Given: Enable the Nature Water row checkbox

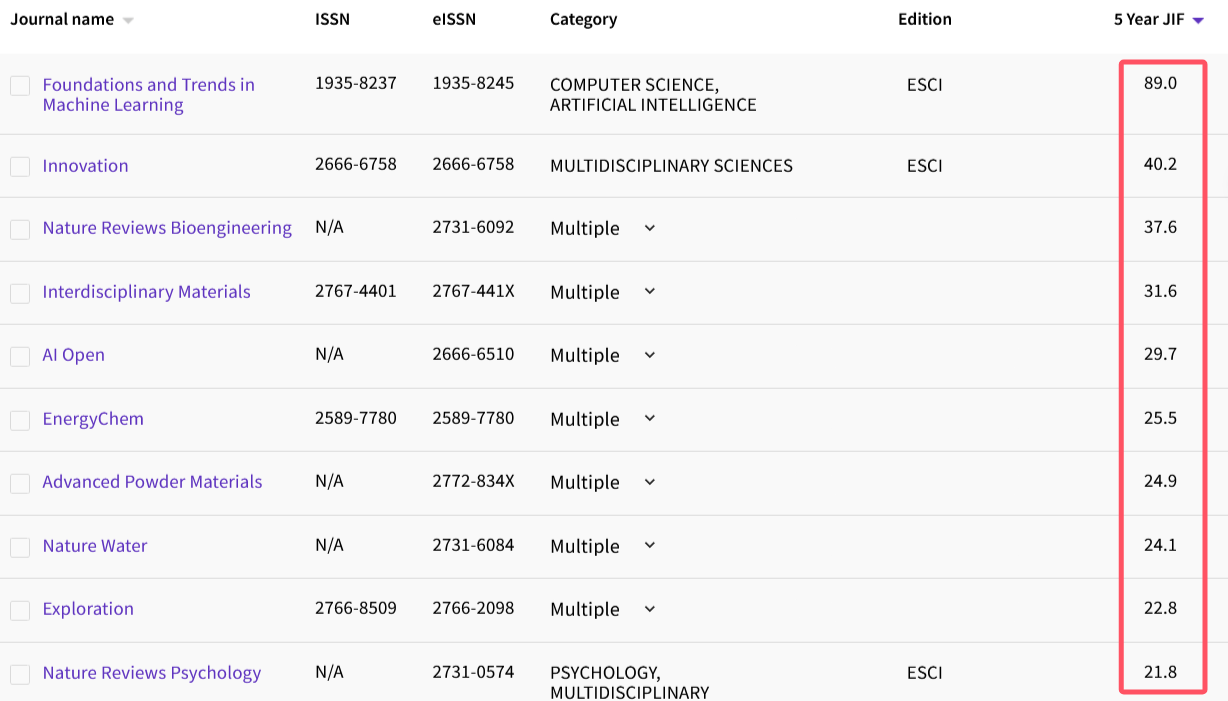Looking at the screenshot, I should [20, 547].
